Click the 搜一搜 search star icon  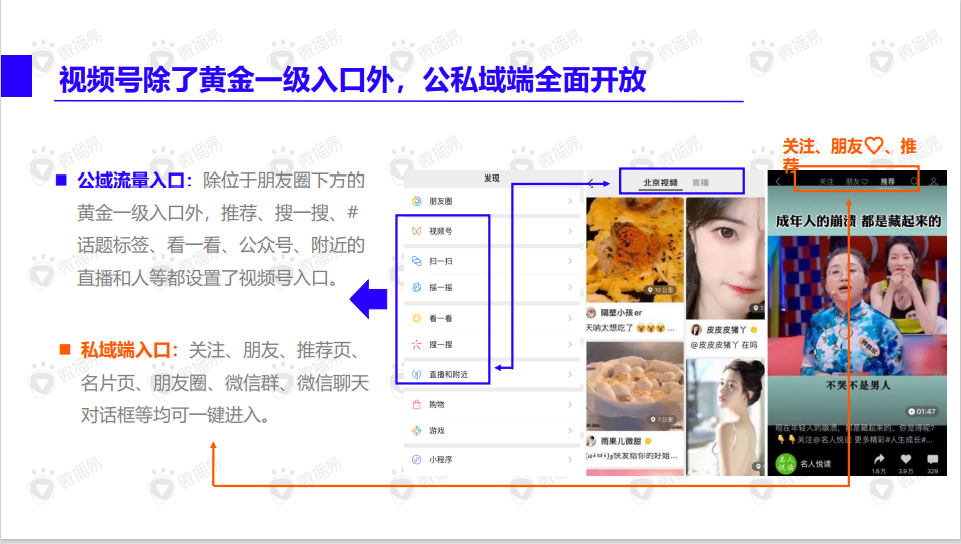[417, 345]
